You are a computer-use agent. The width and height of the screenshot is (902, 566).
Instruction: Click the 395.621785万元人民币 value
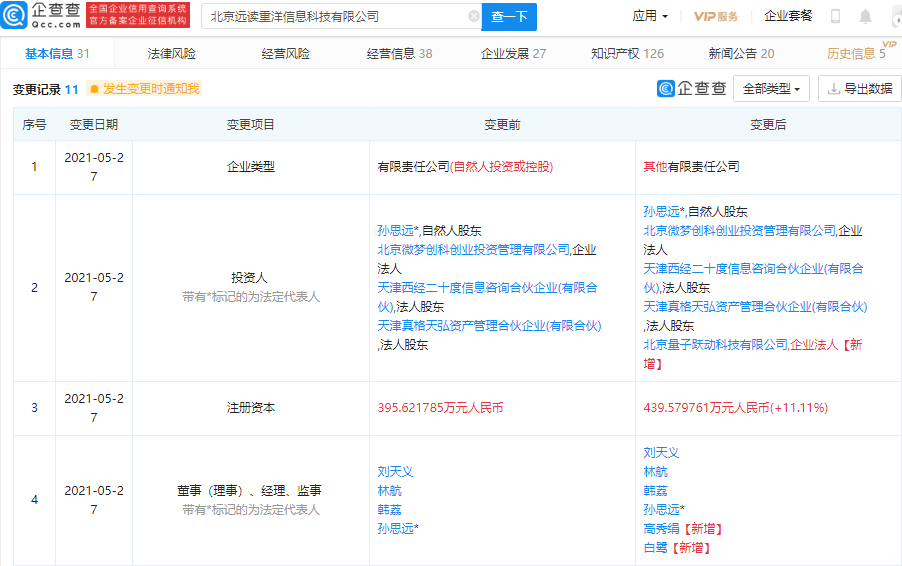pyautogui.click(x=440, y=408)
